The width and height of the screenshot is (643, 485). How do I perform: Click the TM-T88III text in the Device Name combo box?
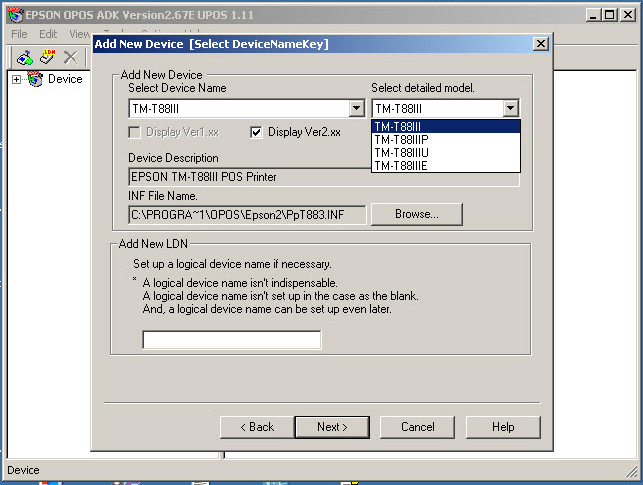(x=156, y=109)
